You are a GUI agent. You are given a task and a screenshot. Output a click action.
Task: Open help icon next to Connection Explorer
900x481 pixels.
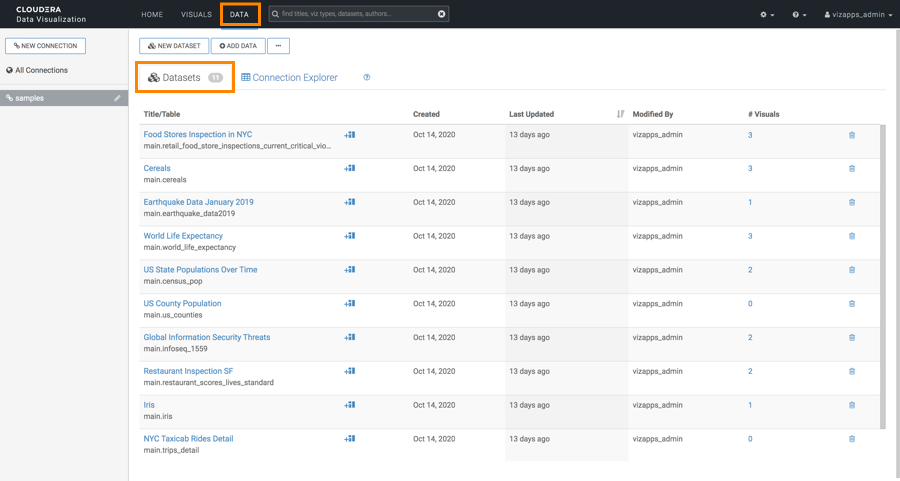point(367,78)
